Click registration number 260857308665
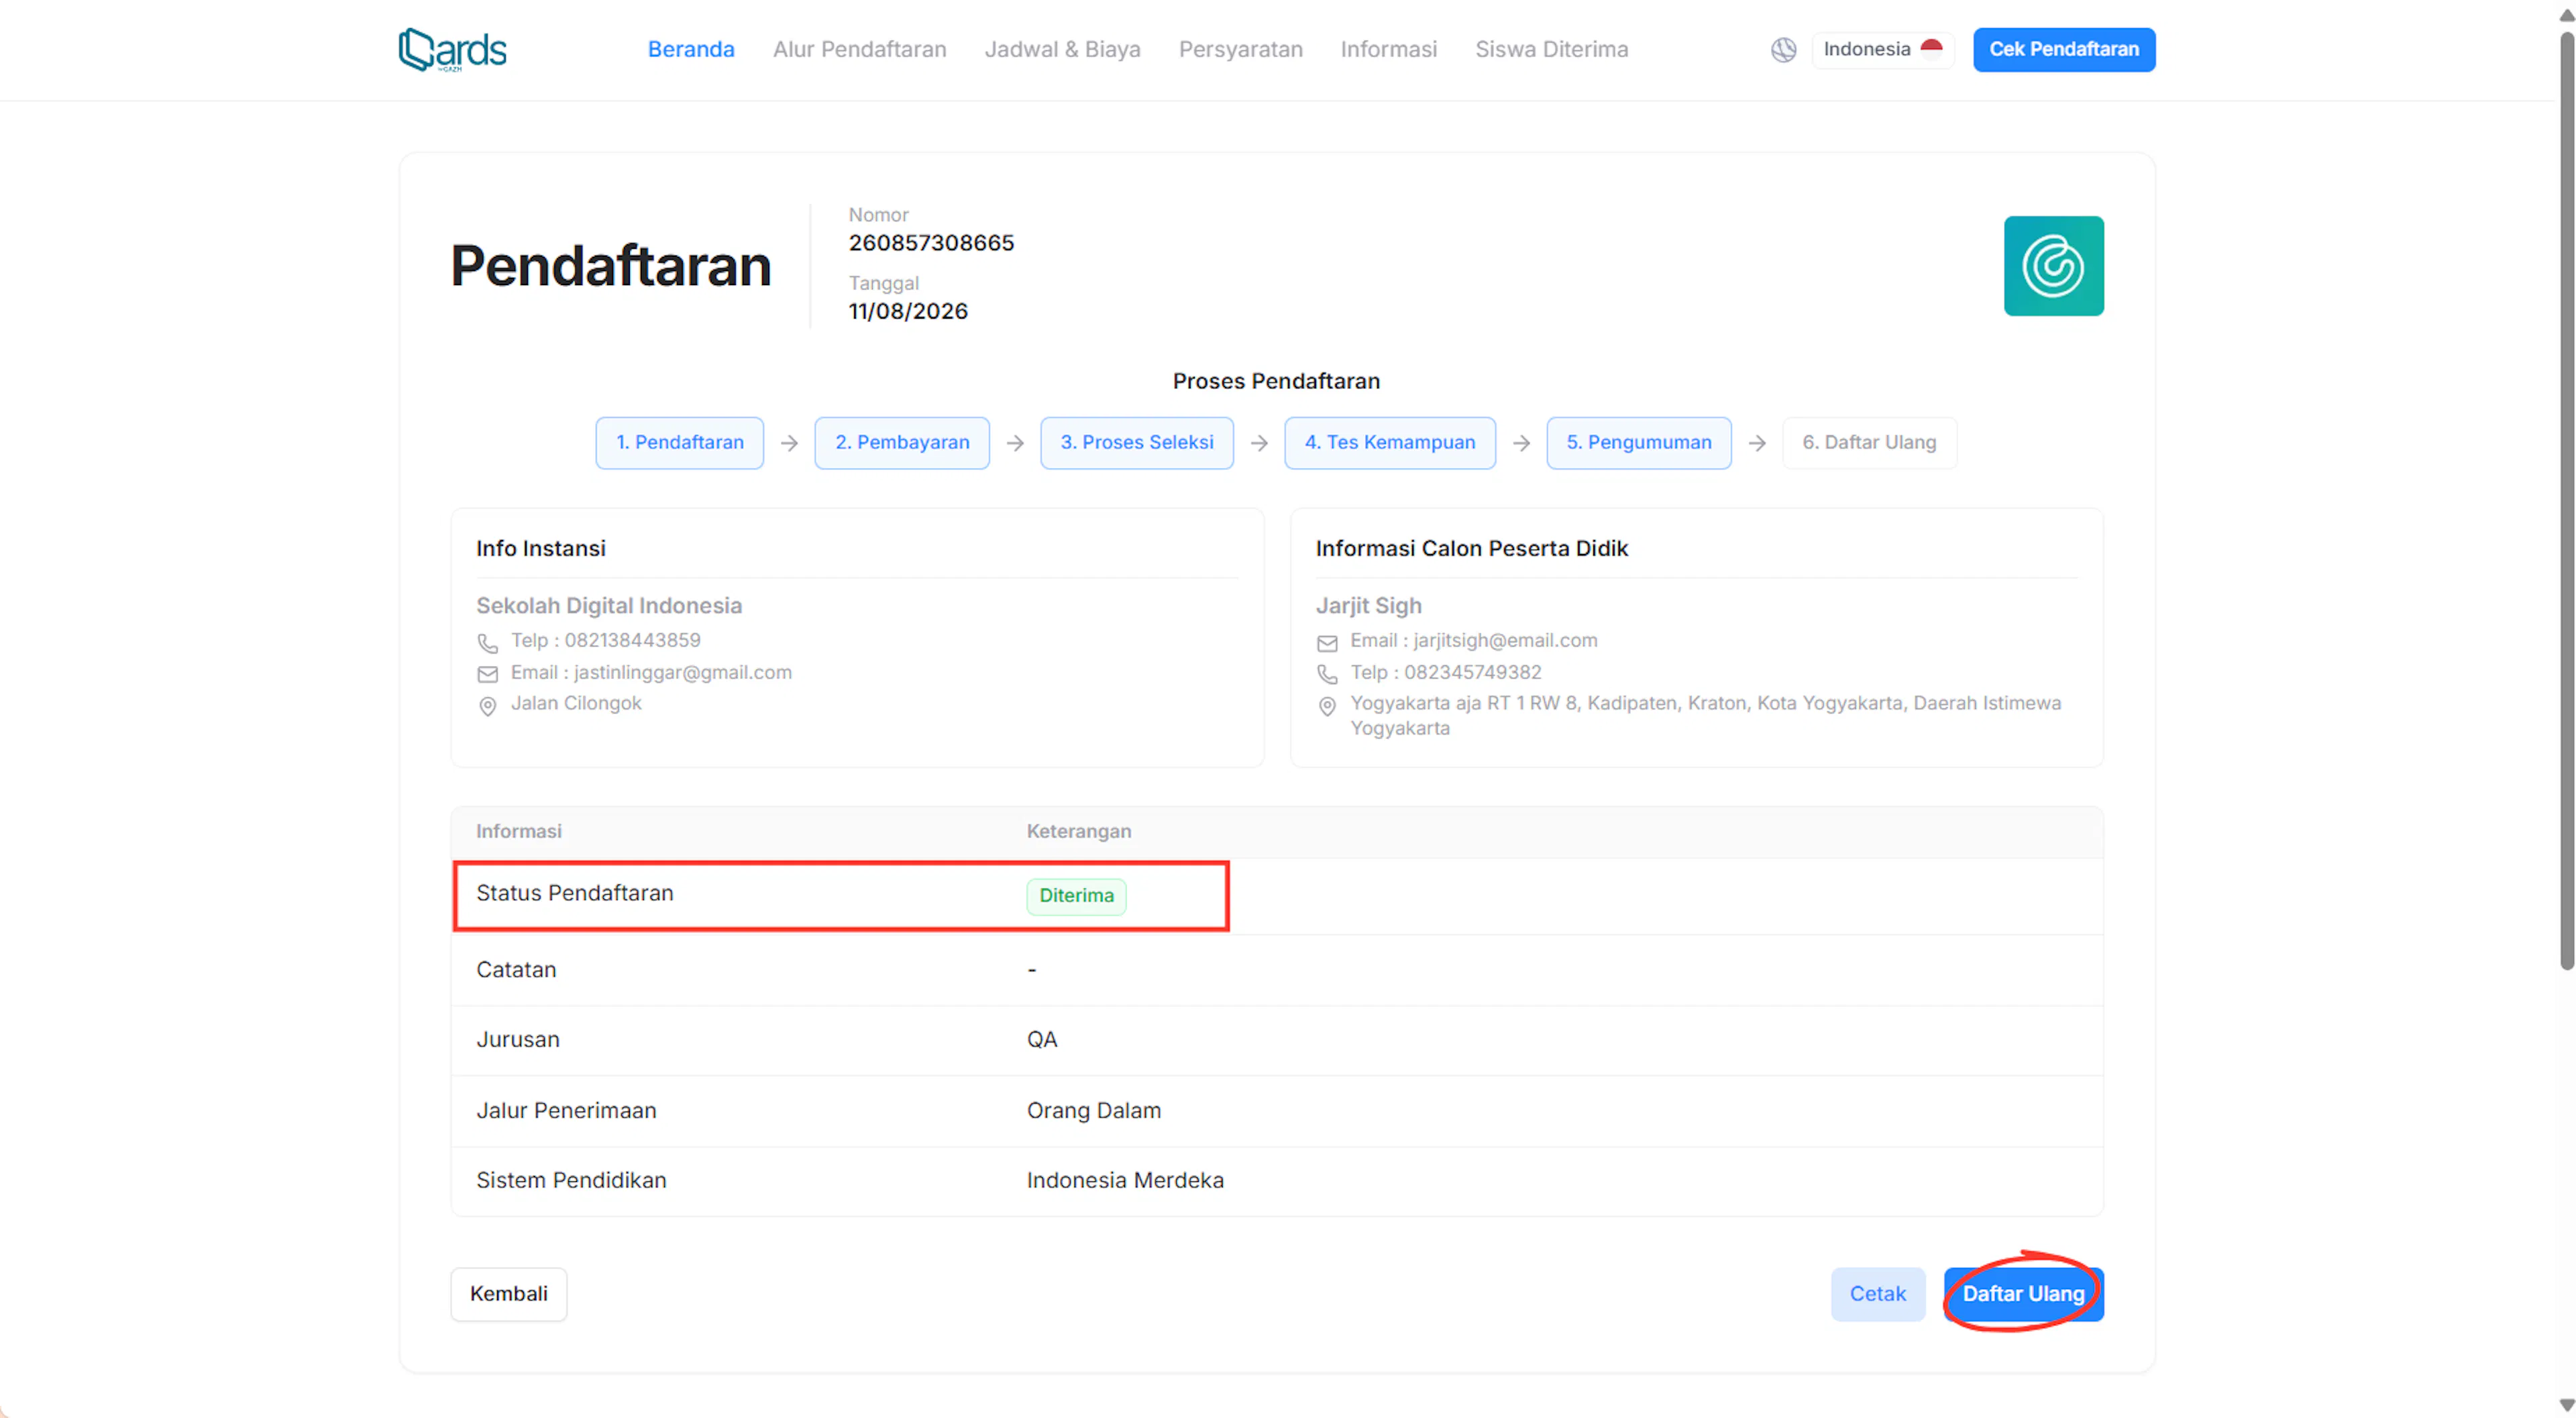 tap(931, 243)
